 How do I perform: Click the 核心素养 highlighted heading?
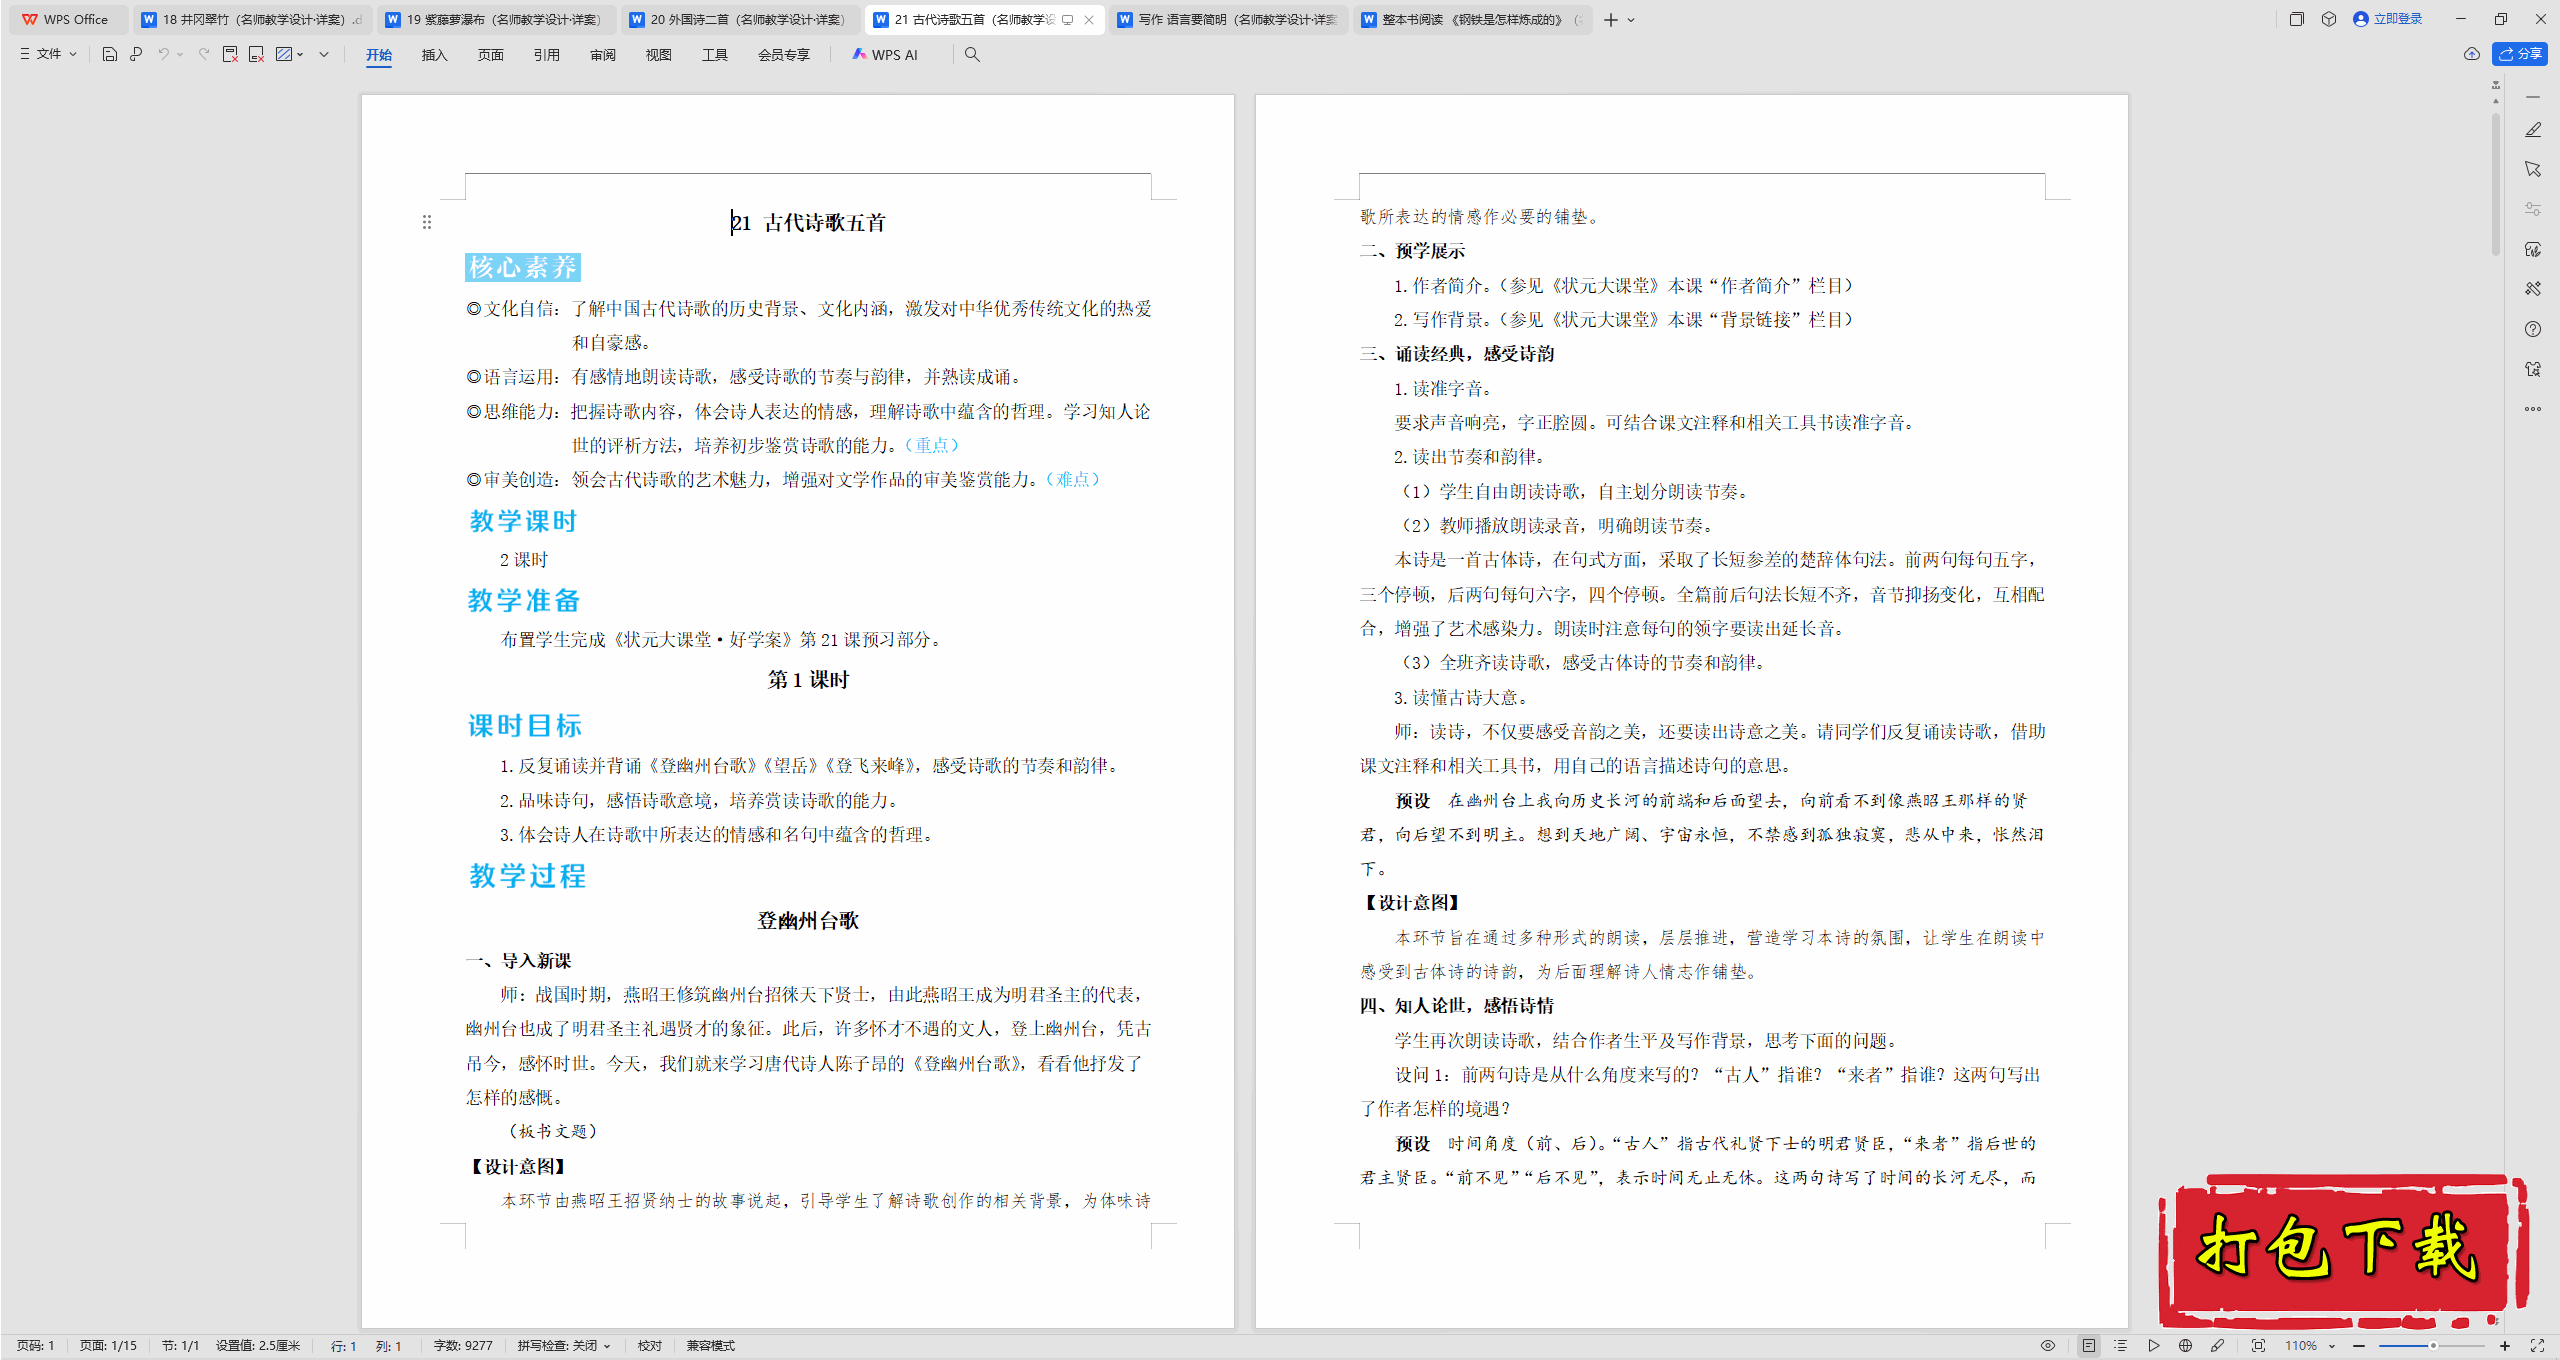523,267
